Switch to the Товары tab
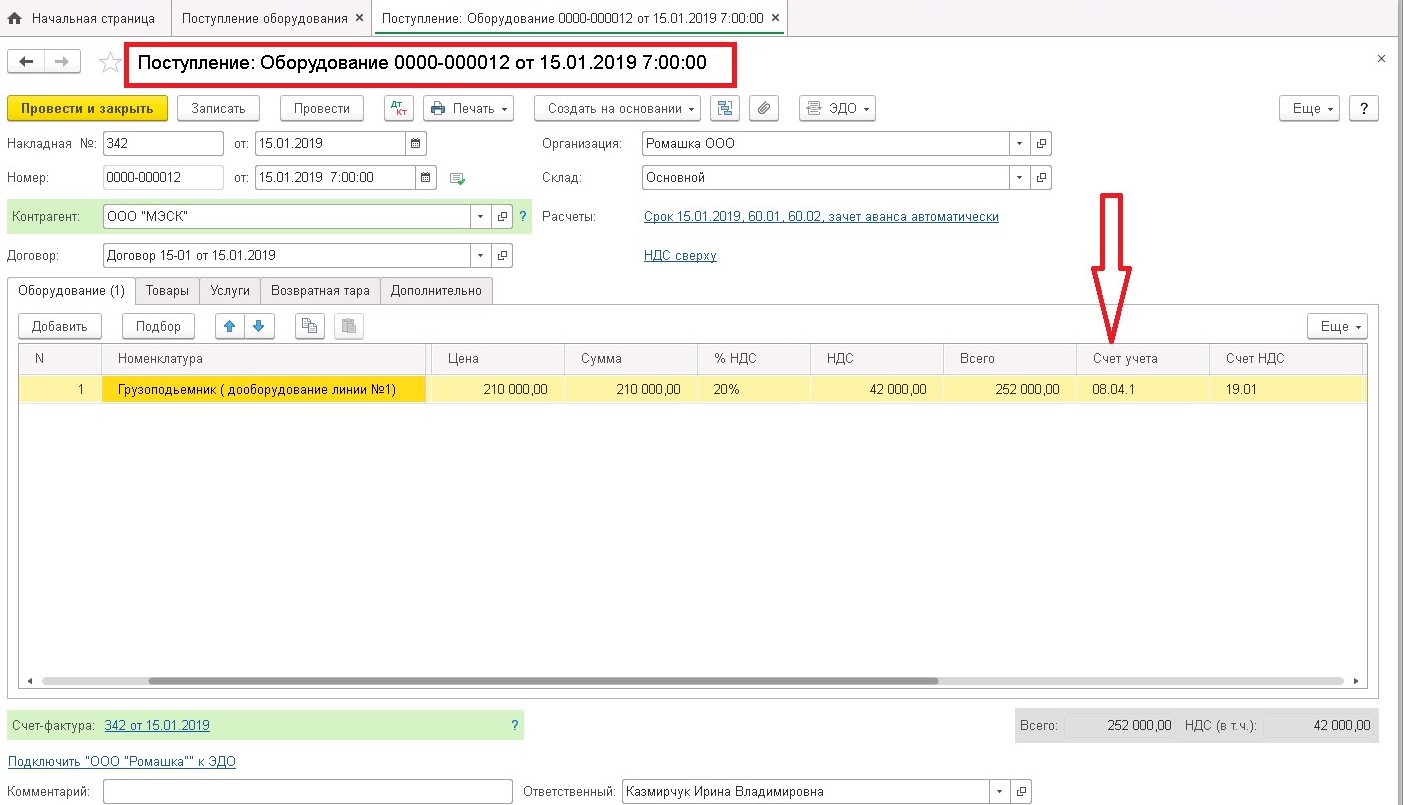Viewport: 1403px width, 805px height. pyautogui.click(x=167, y=291)
